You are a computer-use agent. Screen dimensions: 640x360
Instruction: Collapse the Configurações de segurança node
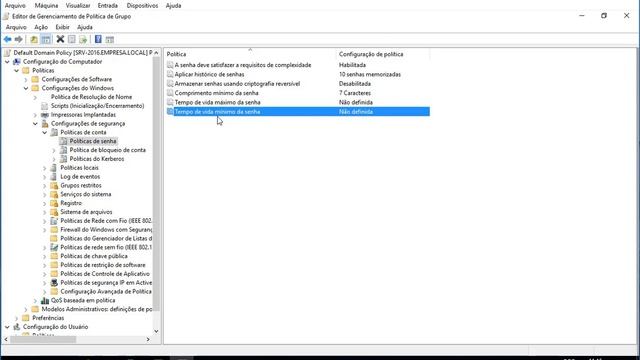point(36,124)
